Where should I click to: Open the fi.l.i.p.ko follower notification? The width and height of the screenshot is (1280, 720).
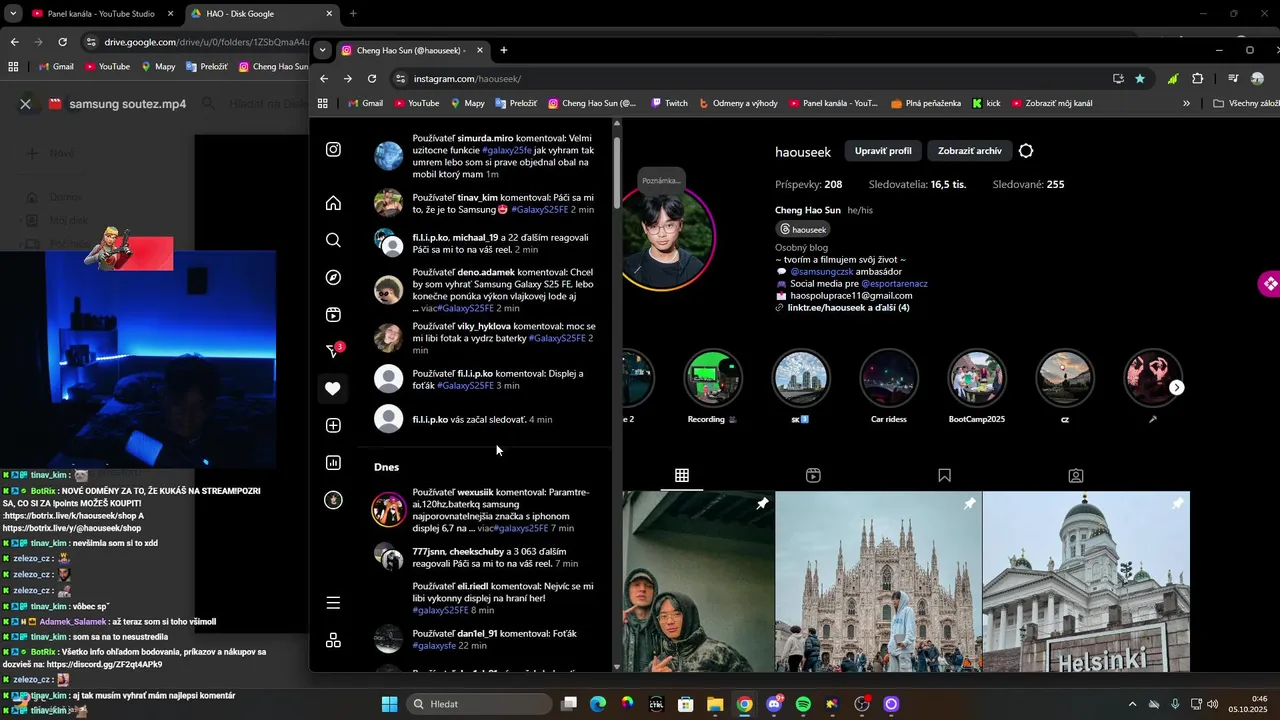(x=484, y=419)
